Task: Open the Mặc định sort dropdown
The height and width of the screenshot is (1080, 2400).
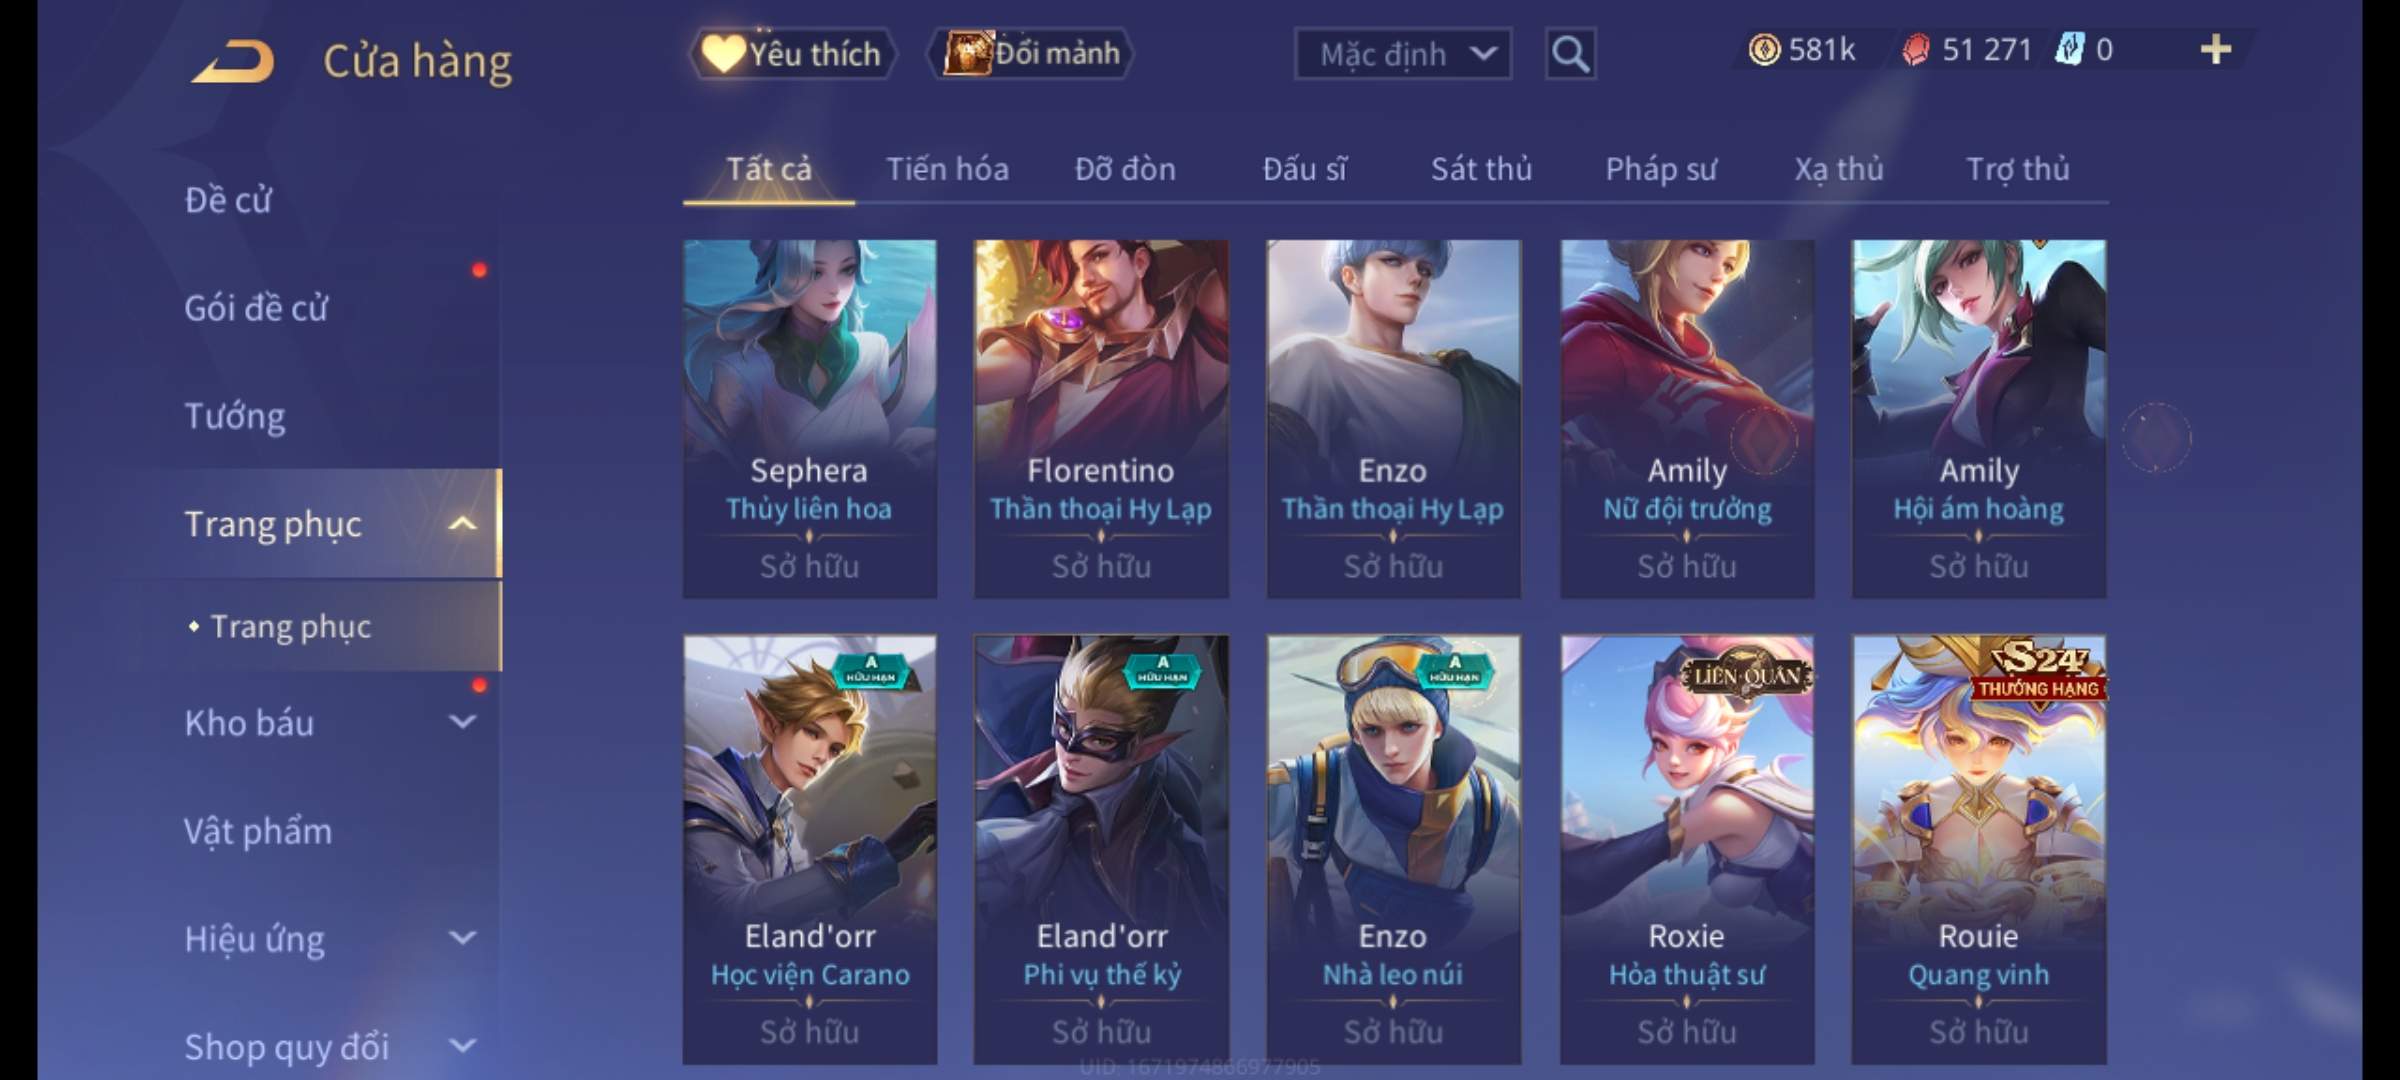Action: tap(1403, 54)
